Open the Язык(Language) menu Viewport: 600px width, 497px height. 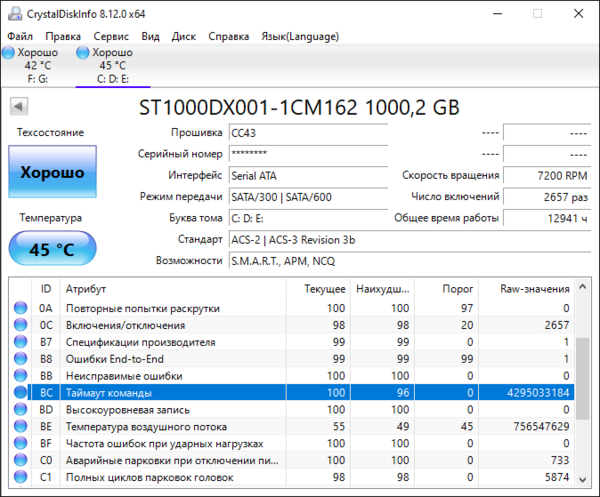[300, 36]
